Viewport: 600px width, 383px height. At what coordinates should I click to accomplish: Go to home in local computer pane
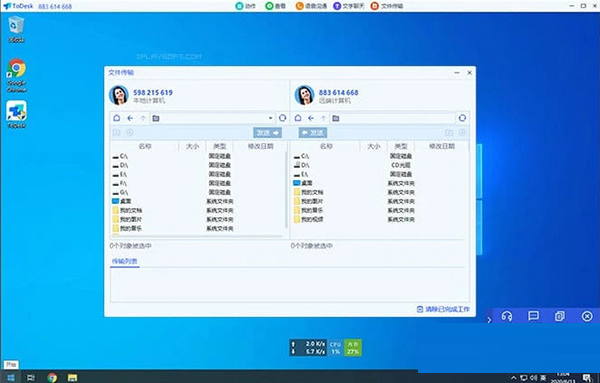pos(117,118)
